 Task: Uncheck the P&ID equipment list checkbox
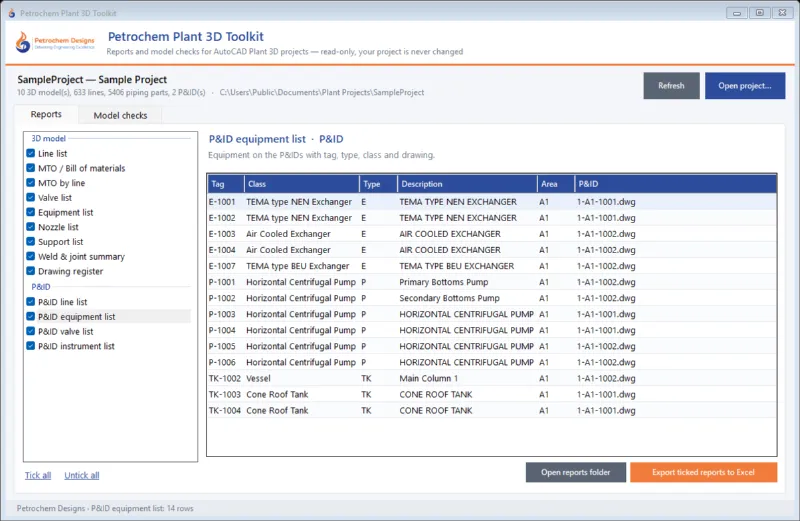pyautogui.click(x=31, y=316)
